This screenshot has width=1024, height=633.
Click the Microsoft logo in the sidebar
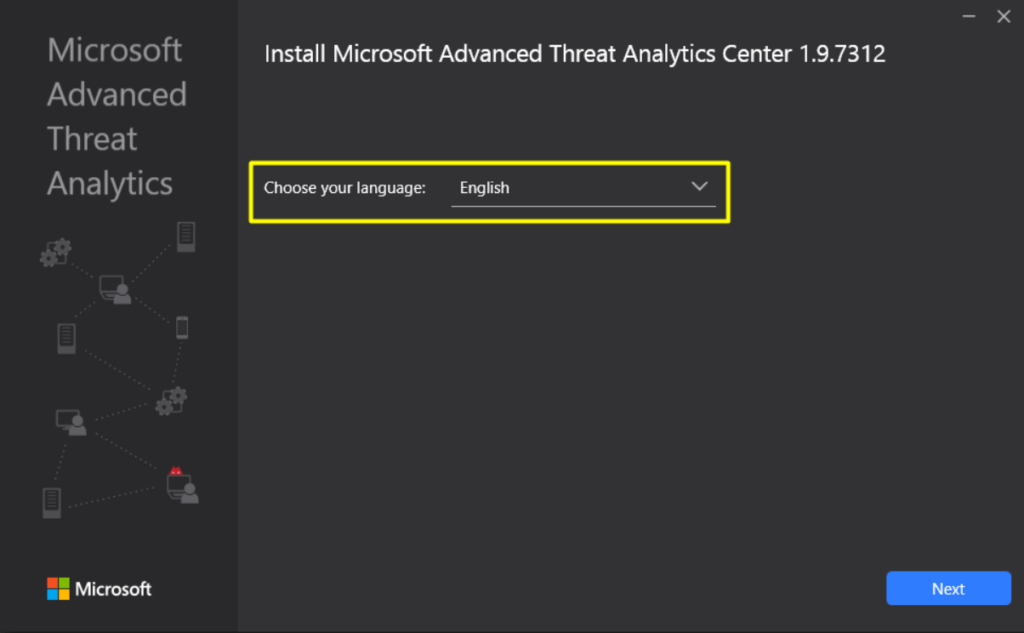coord(99,589)
